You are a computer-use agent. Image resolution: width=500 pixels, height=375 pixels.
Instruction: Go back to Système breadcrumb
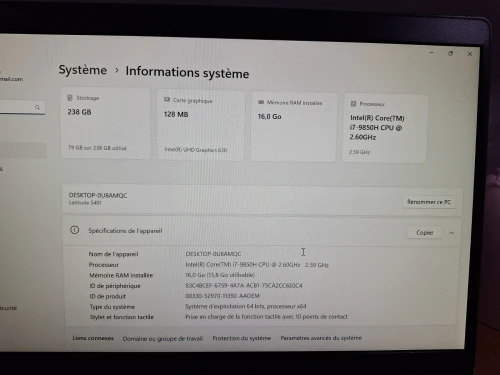coord(83,70)
